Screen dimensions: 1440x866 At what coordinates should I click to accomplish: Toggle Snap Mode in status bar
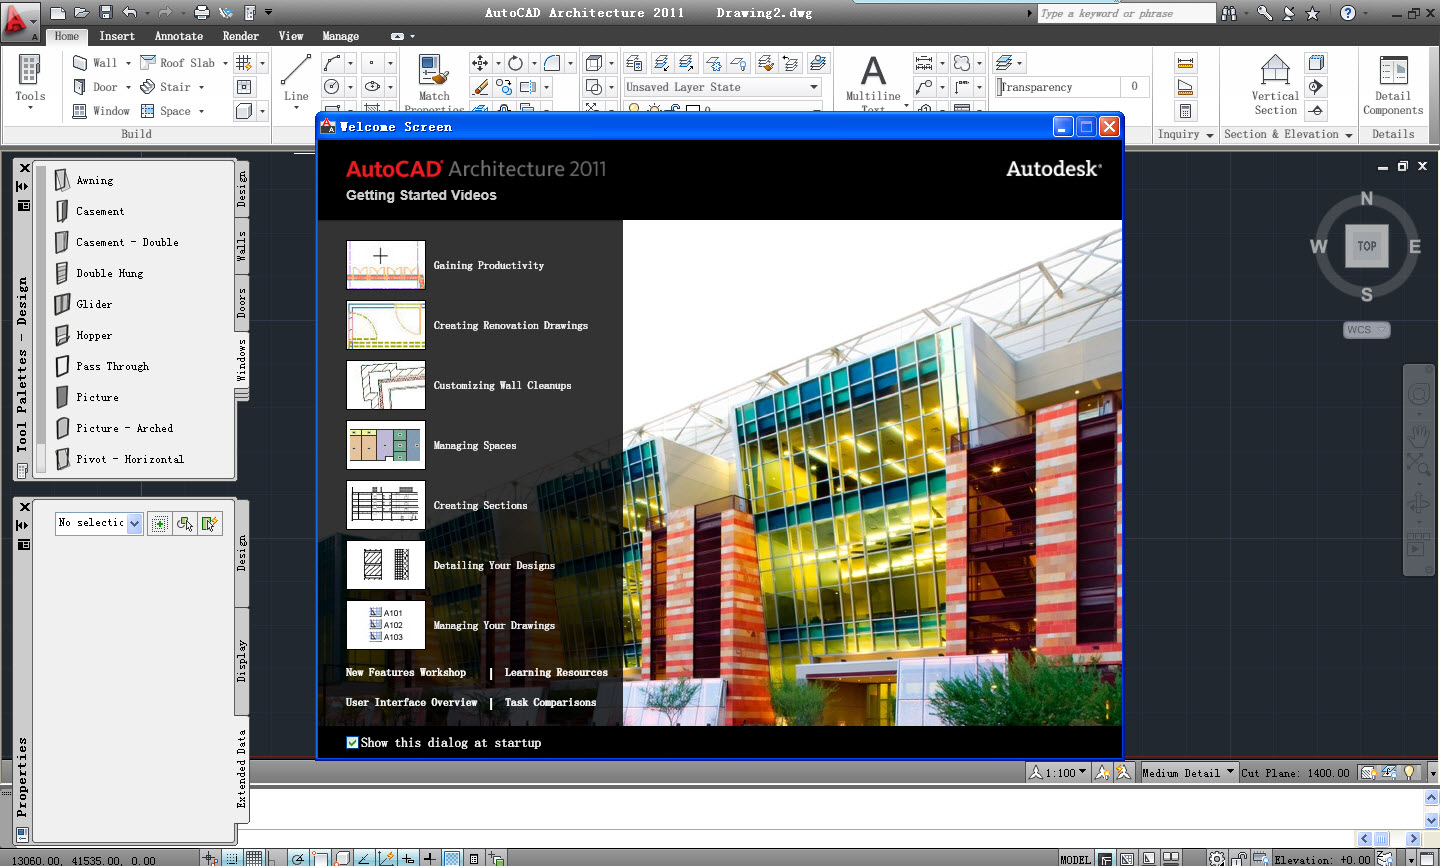232,858
